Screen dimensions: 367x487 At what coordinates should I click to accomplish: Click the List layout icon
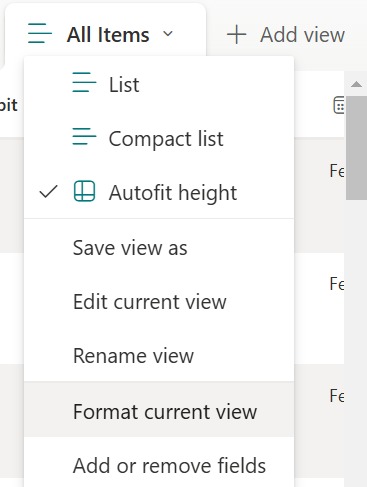click(x=84, y=82)
